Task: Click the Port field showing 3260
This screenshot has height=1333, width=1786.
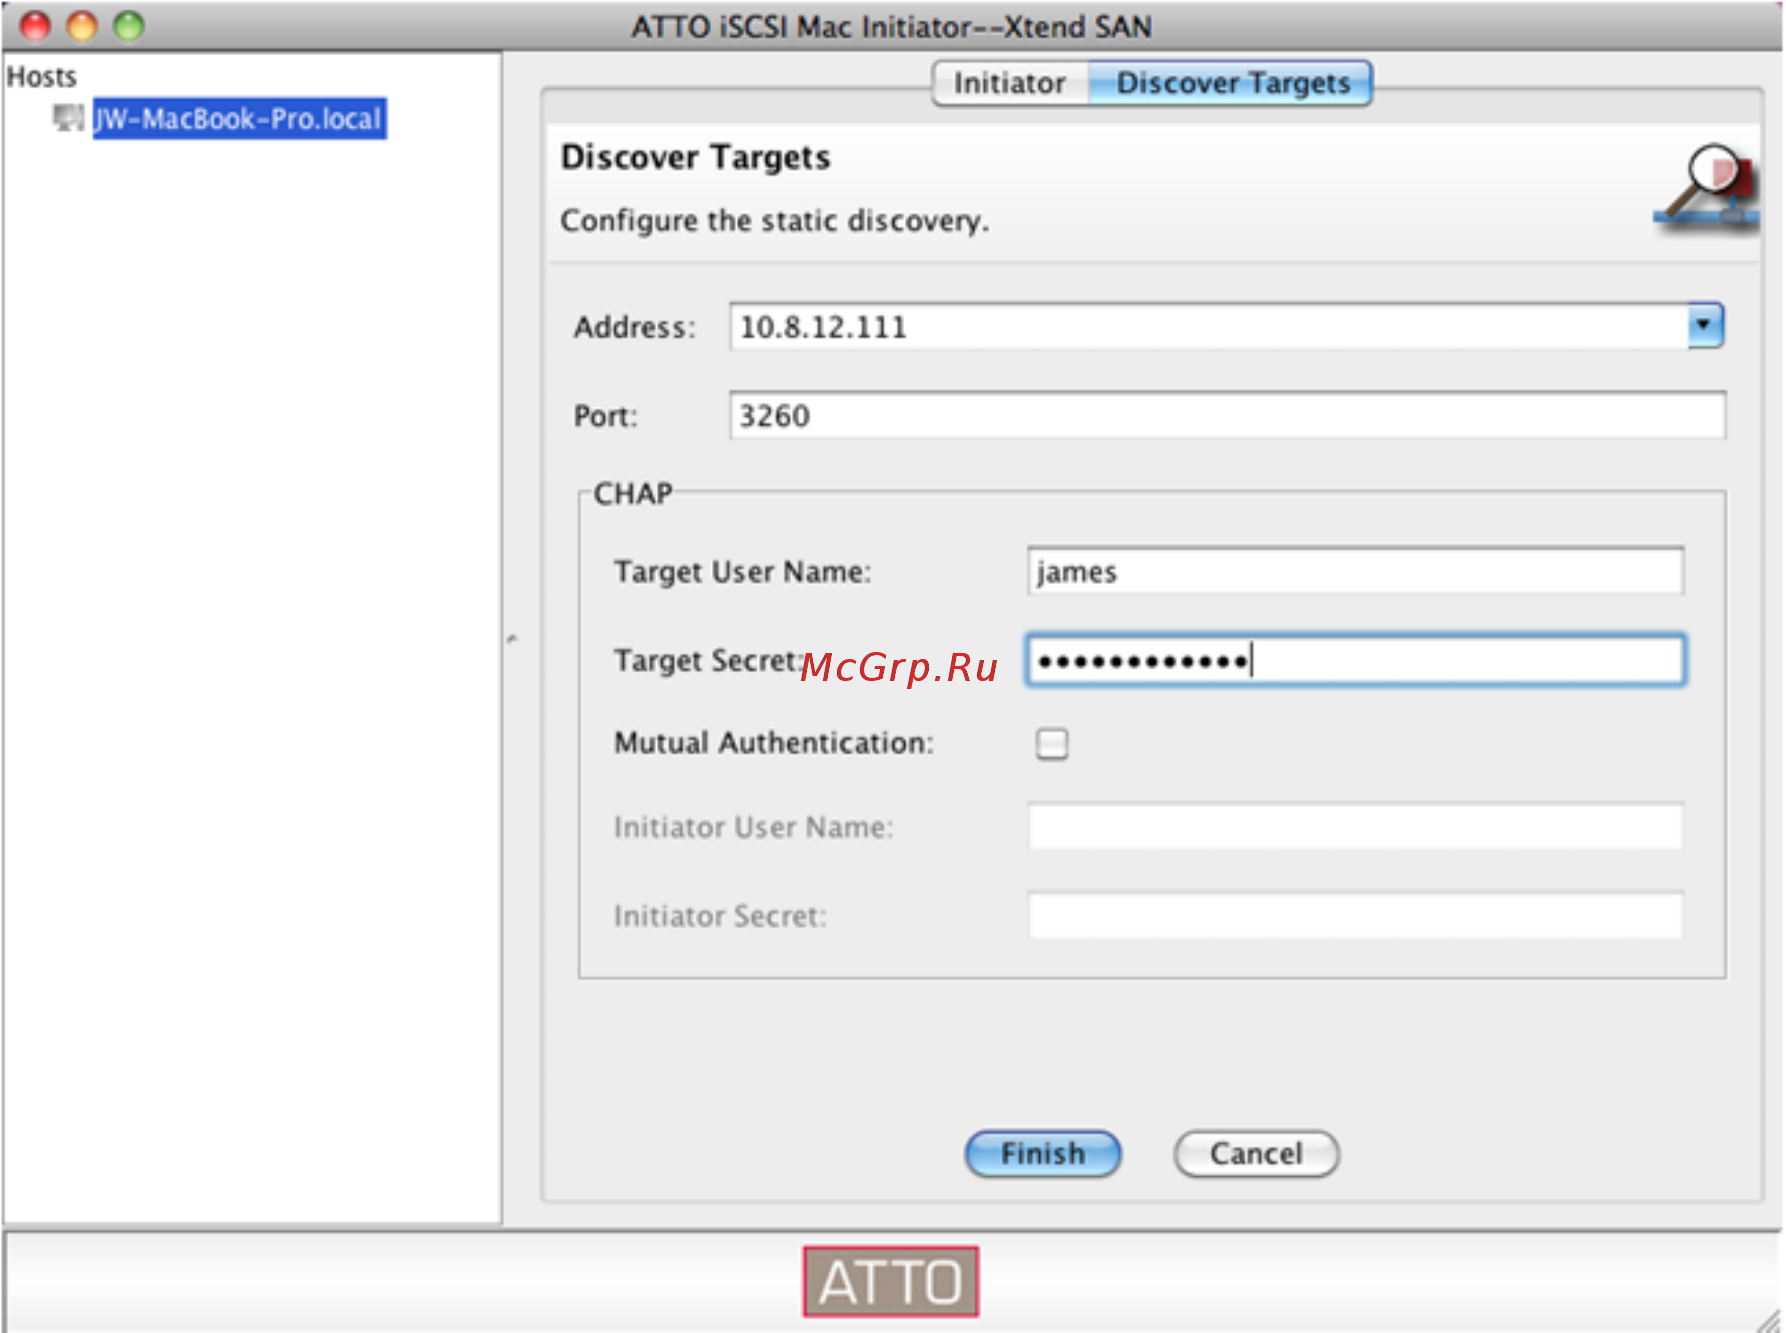Action: tap(1227, 415)
